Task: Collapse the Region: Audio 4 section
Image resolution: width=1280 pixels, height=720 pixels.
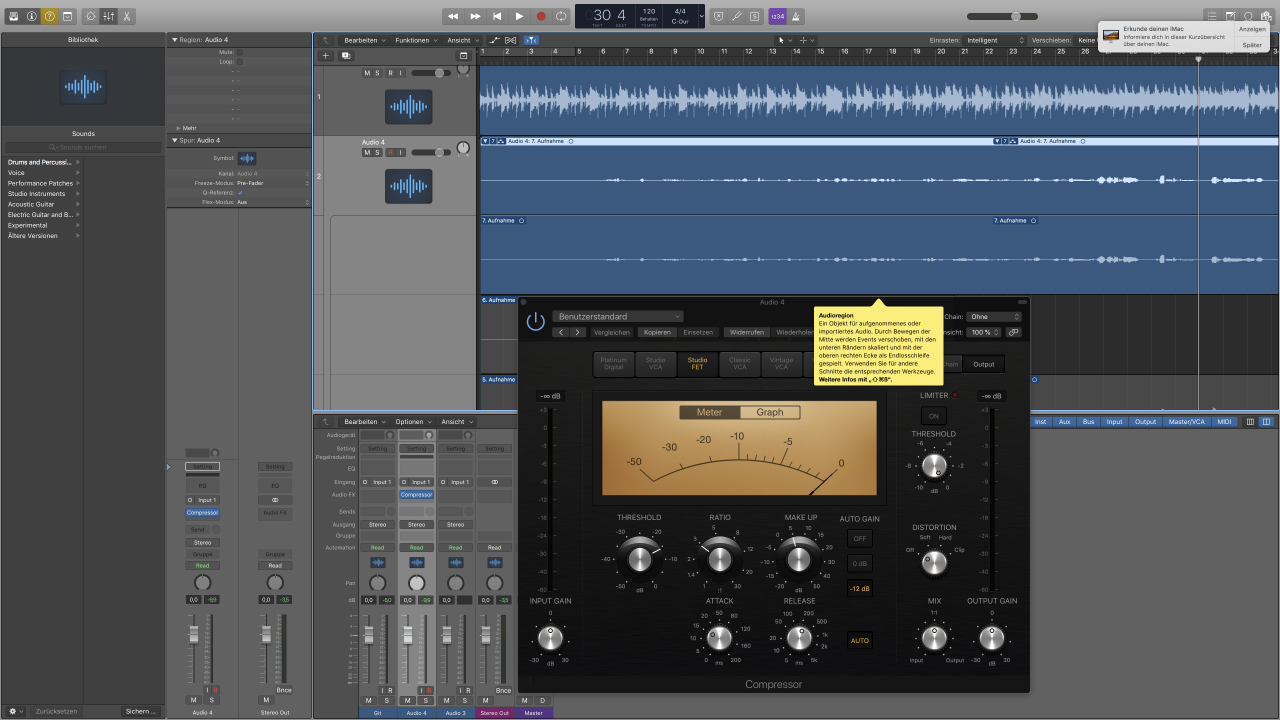Action: tap(174, 40)
